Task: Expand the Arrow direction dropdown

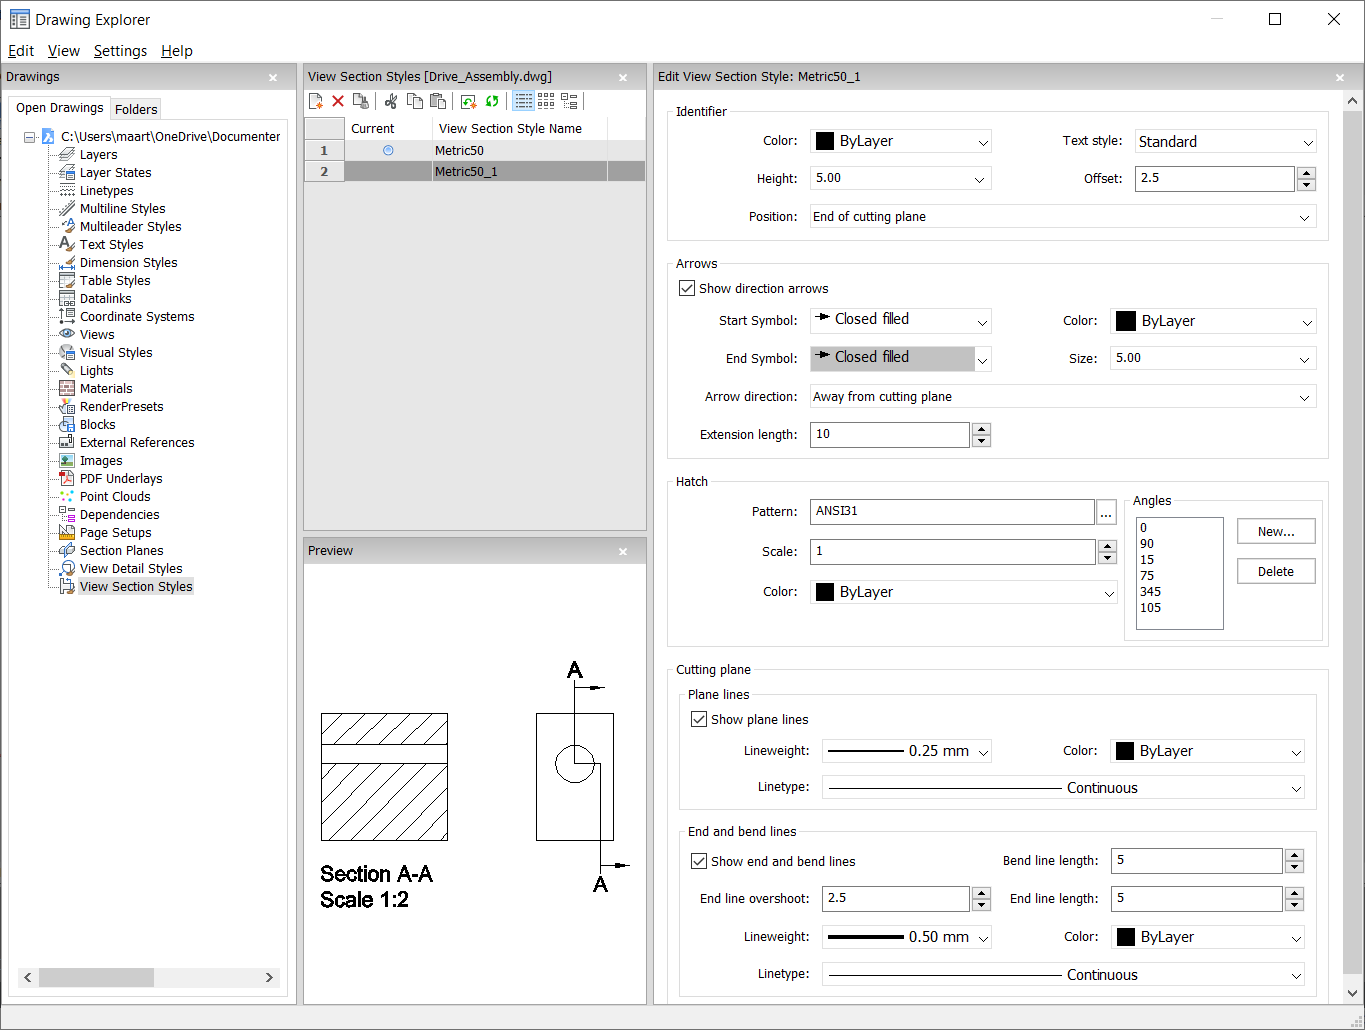Action: pyautogui.click(x=1303, y=397)
